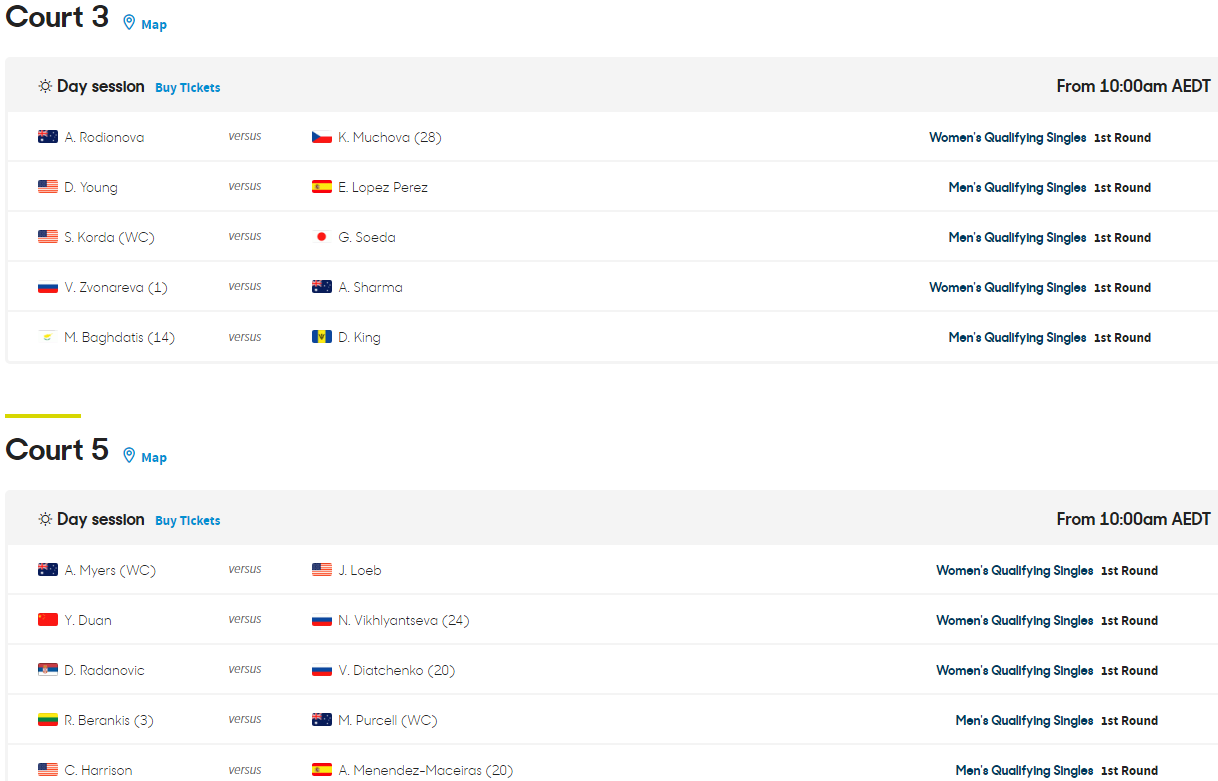This screenshot has height=781, width=1218.
Task: Click the Japanese flag beside G. Soeda
Action: point(322,237)
